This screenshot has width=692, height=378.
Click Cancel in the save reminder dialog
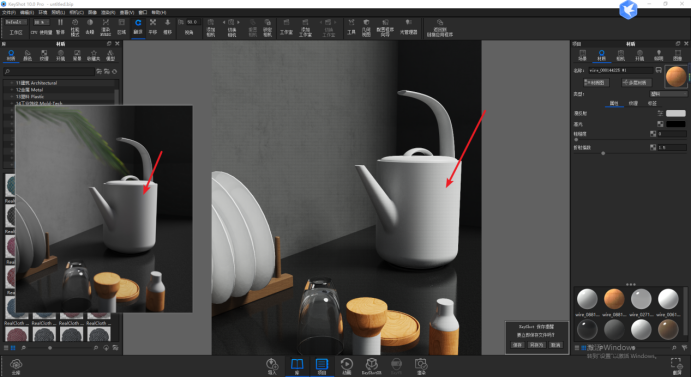pos(556,345)
